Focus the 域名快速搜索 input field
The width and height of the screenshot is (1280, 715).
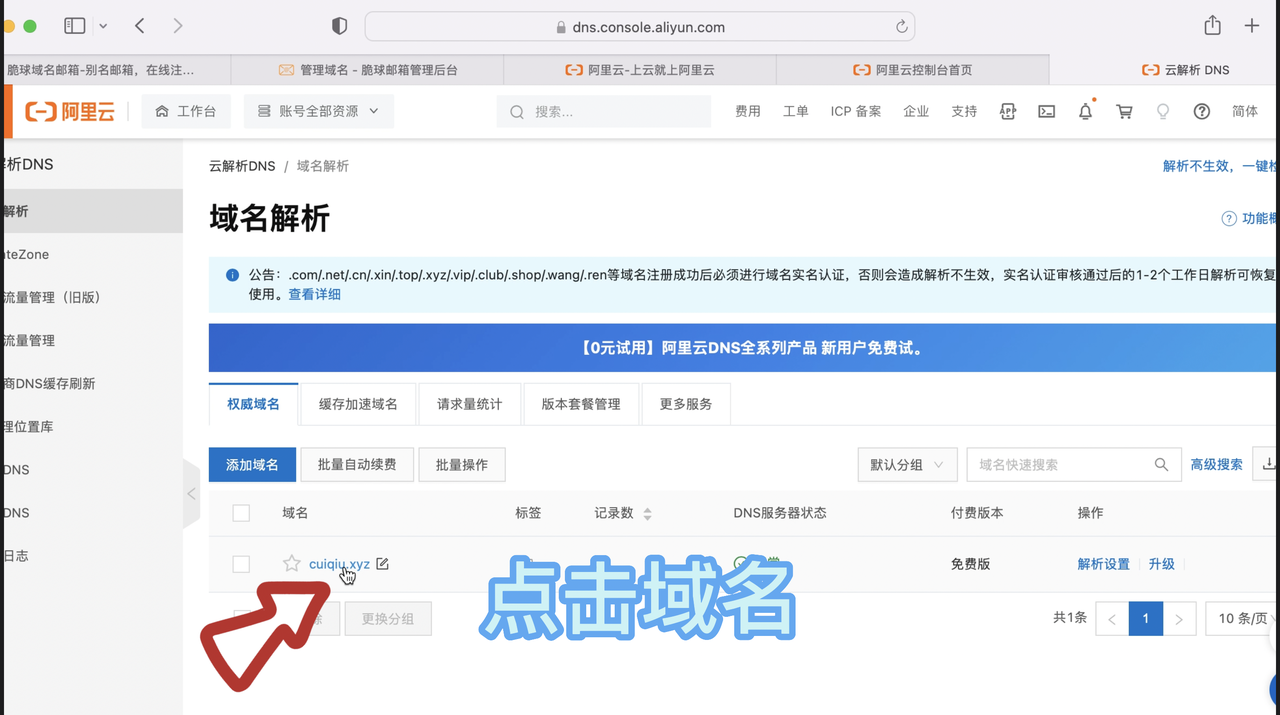point(1061,465)
